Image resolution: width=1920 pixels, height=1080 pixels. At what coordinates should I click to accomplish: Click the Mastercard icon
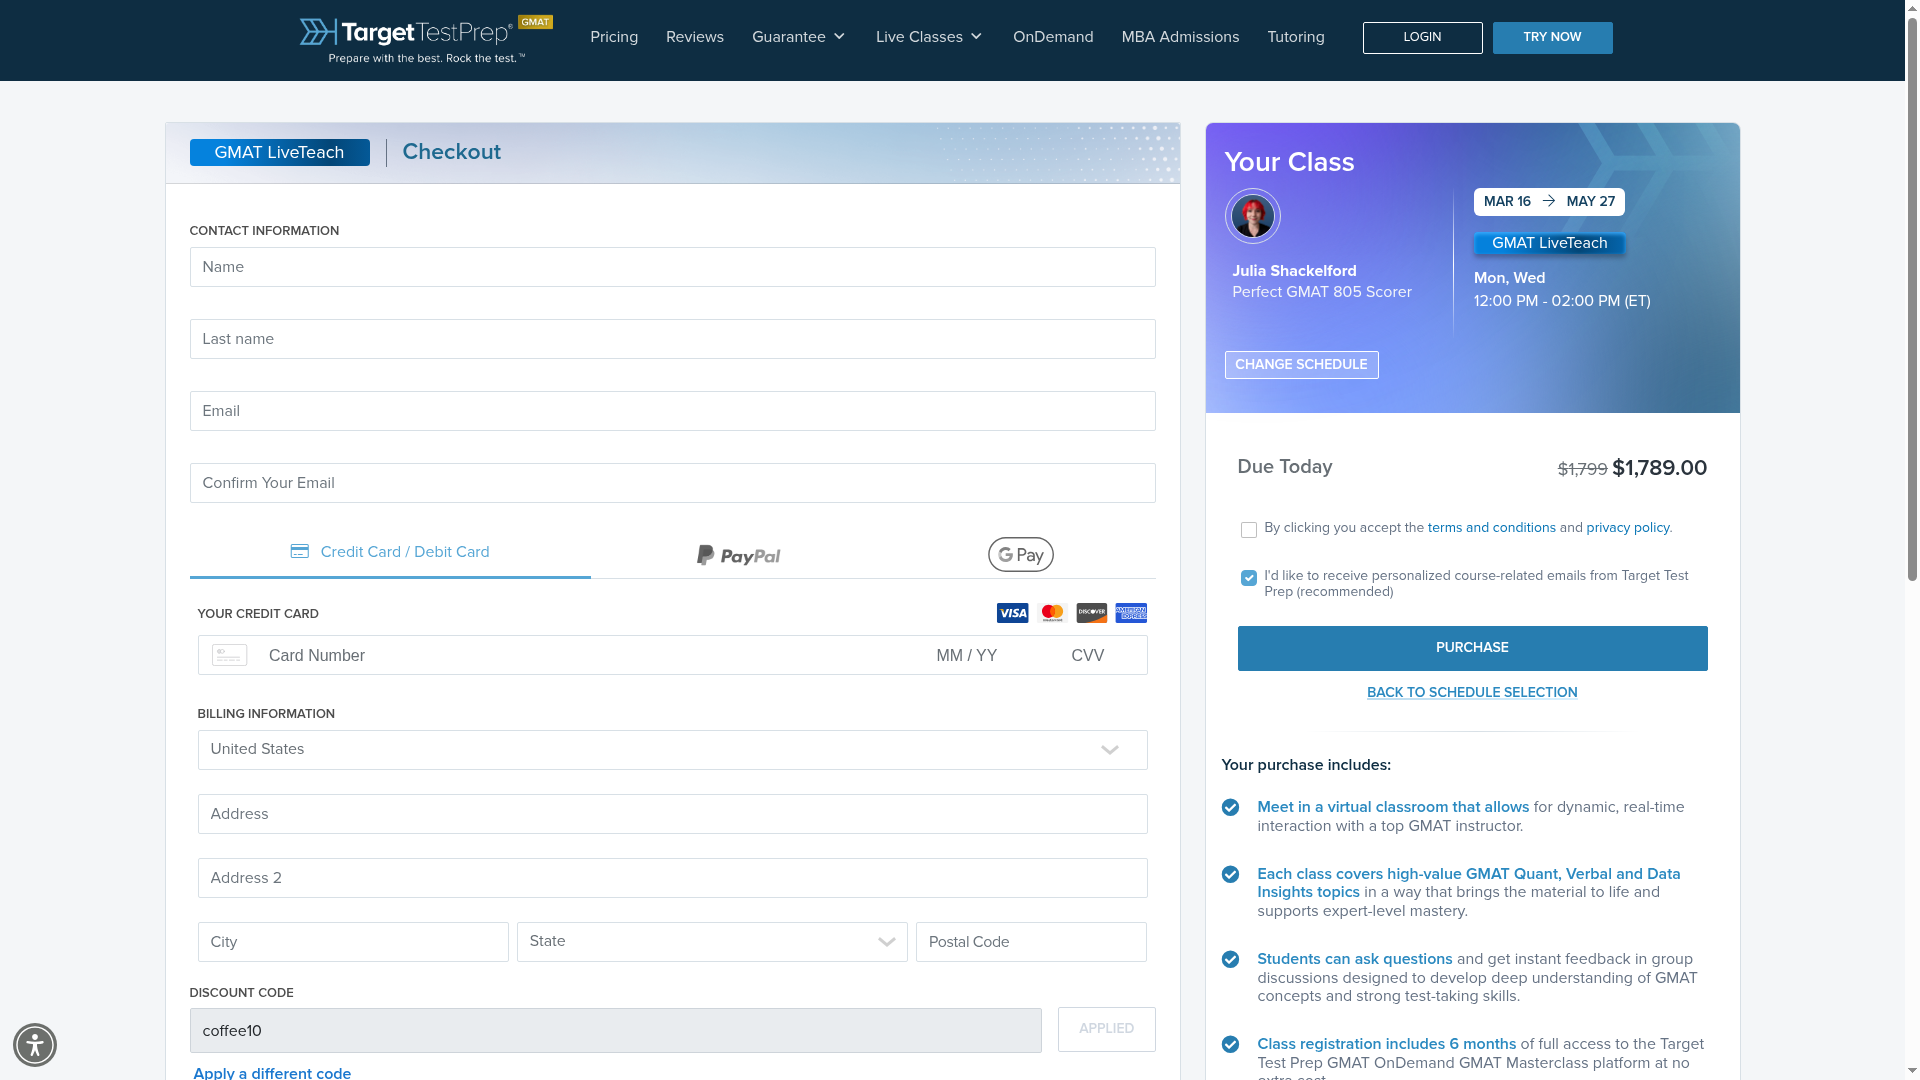pos(1052,613)
